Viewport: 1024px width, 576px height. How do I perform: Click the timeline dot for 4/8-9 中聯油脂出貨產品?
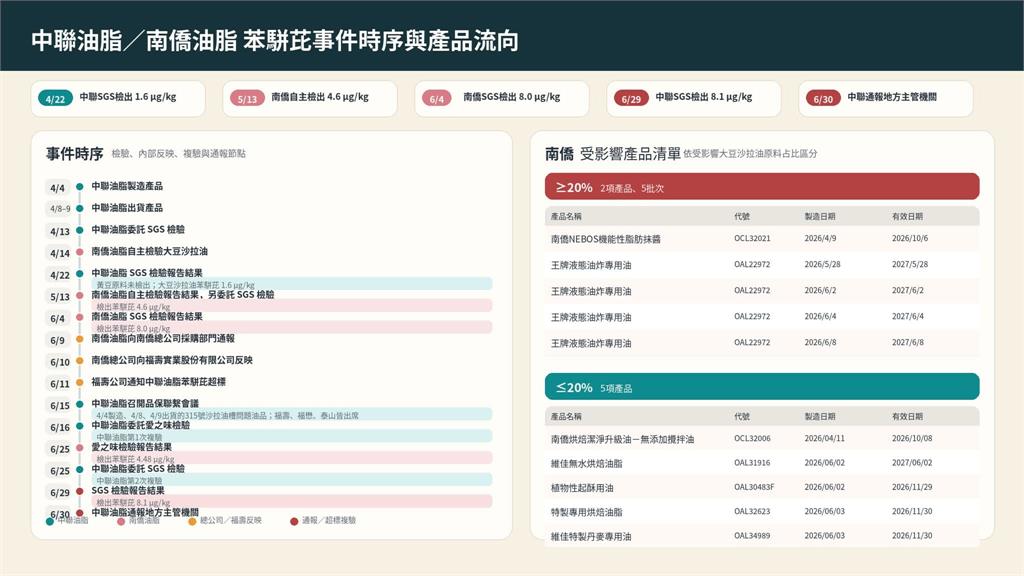click(80, 208)
